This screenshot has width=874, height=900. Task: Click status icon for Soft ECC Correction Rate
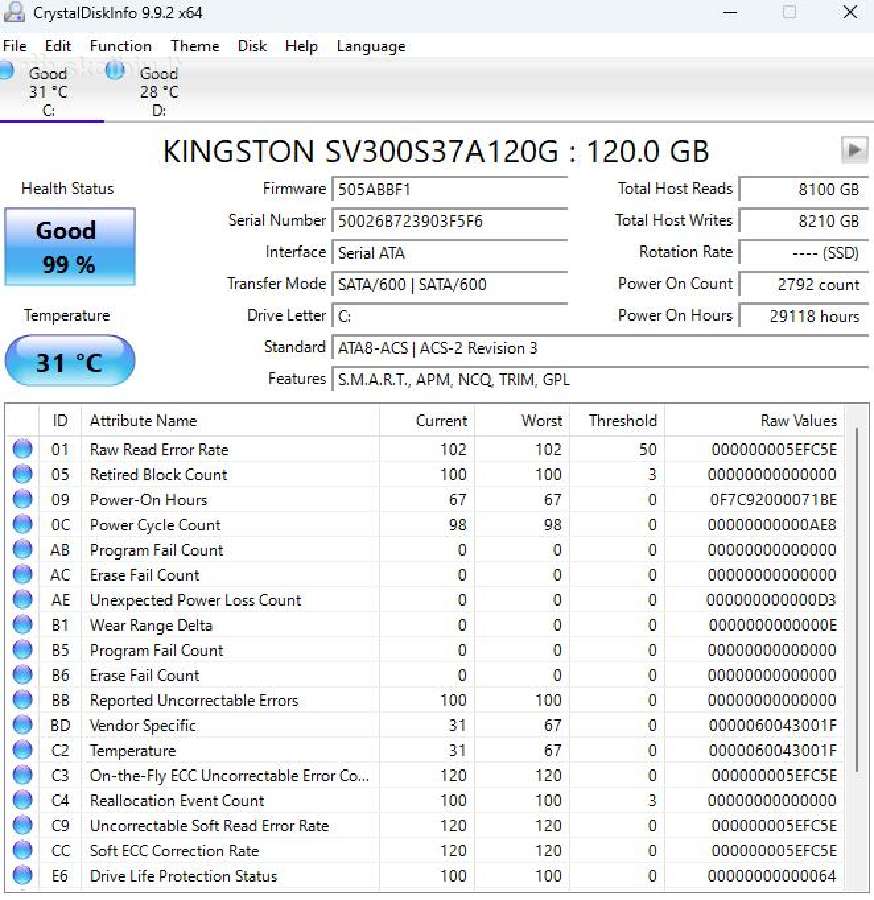pos(22,851)
